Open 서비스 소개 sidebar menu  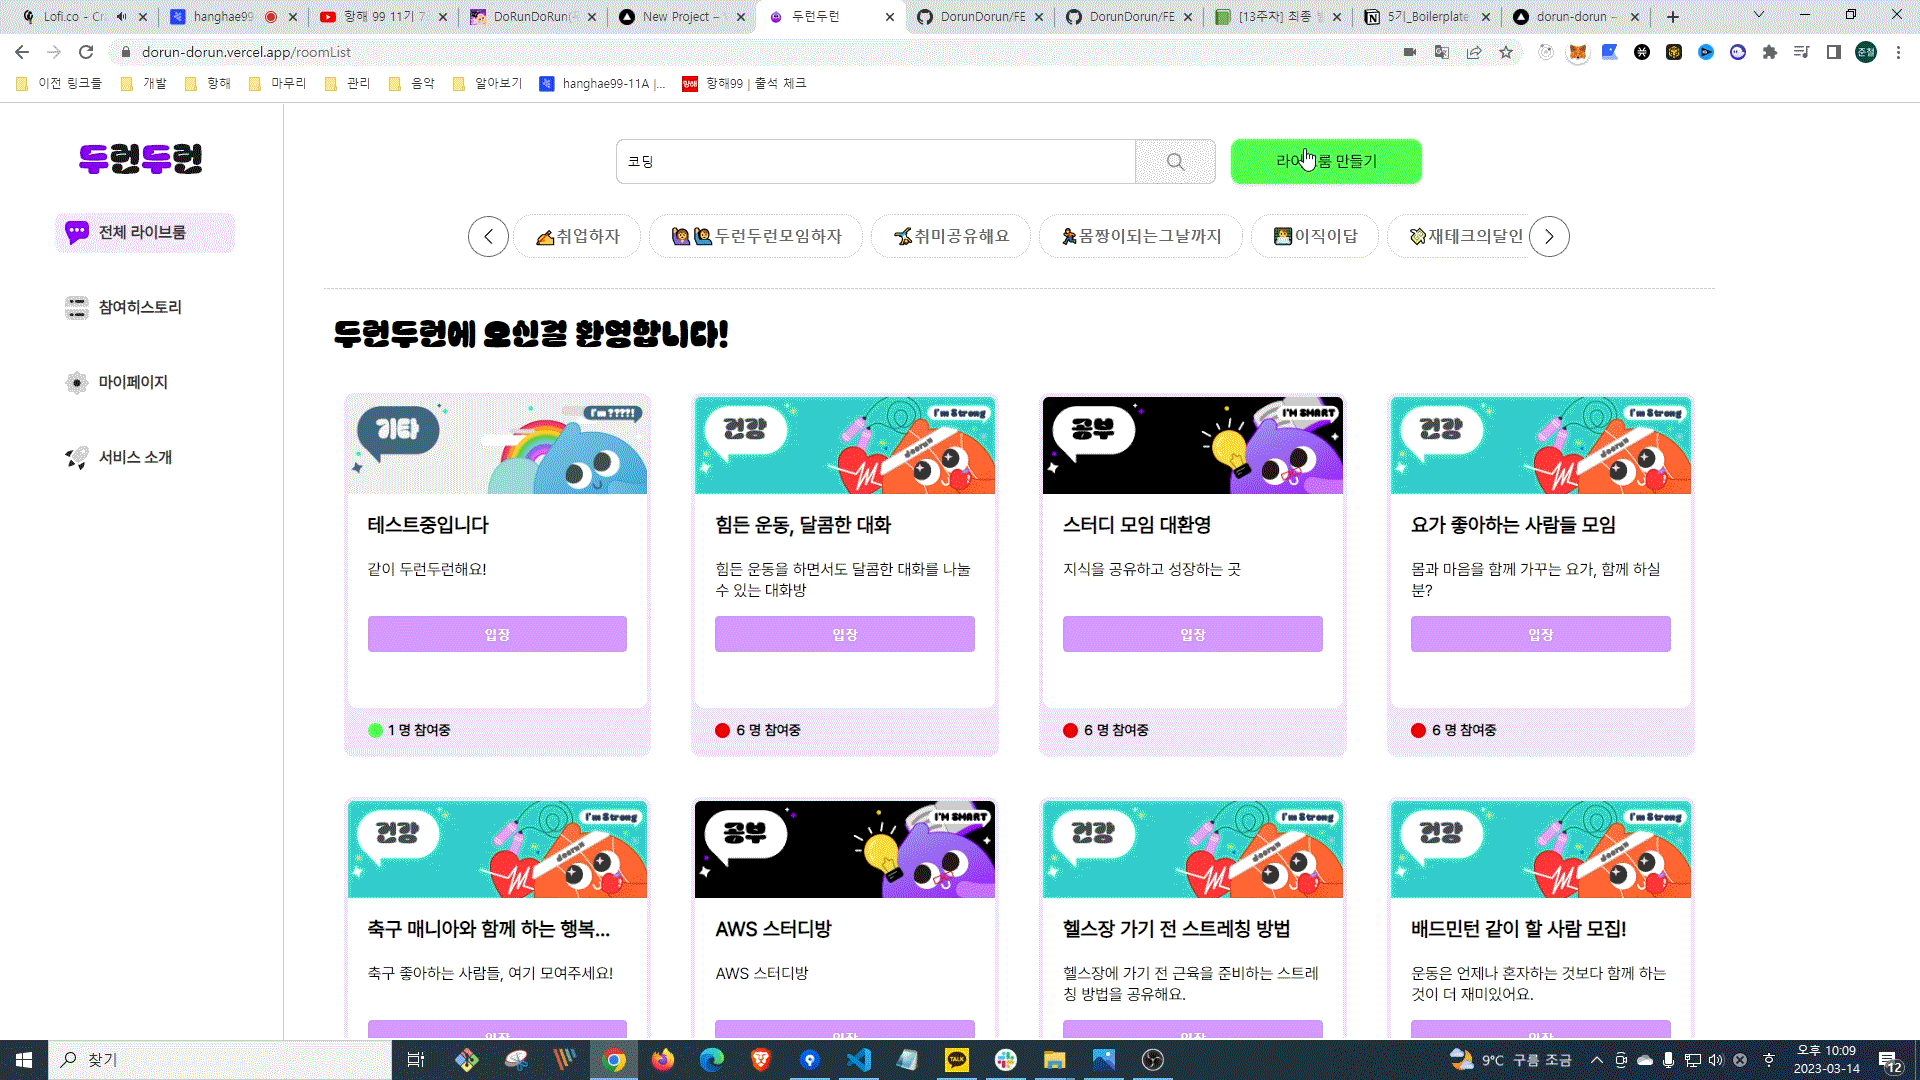point(118,457)
